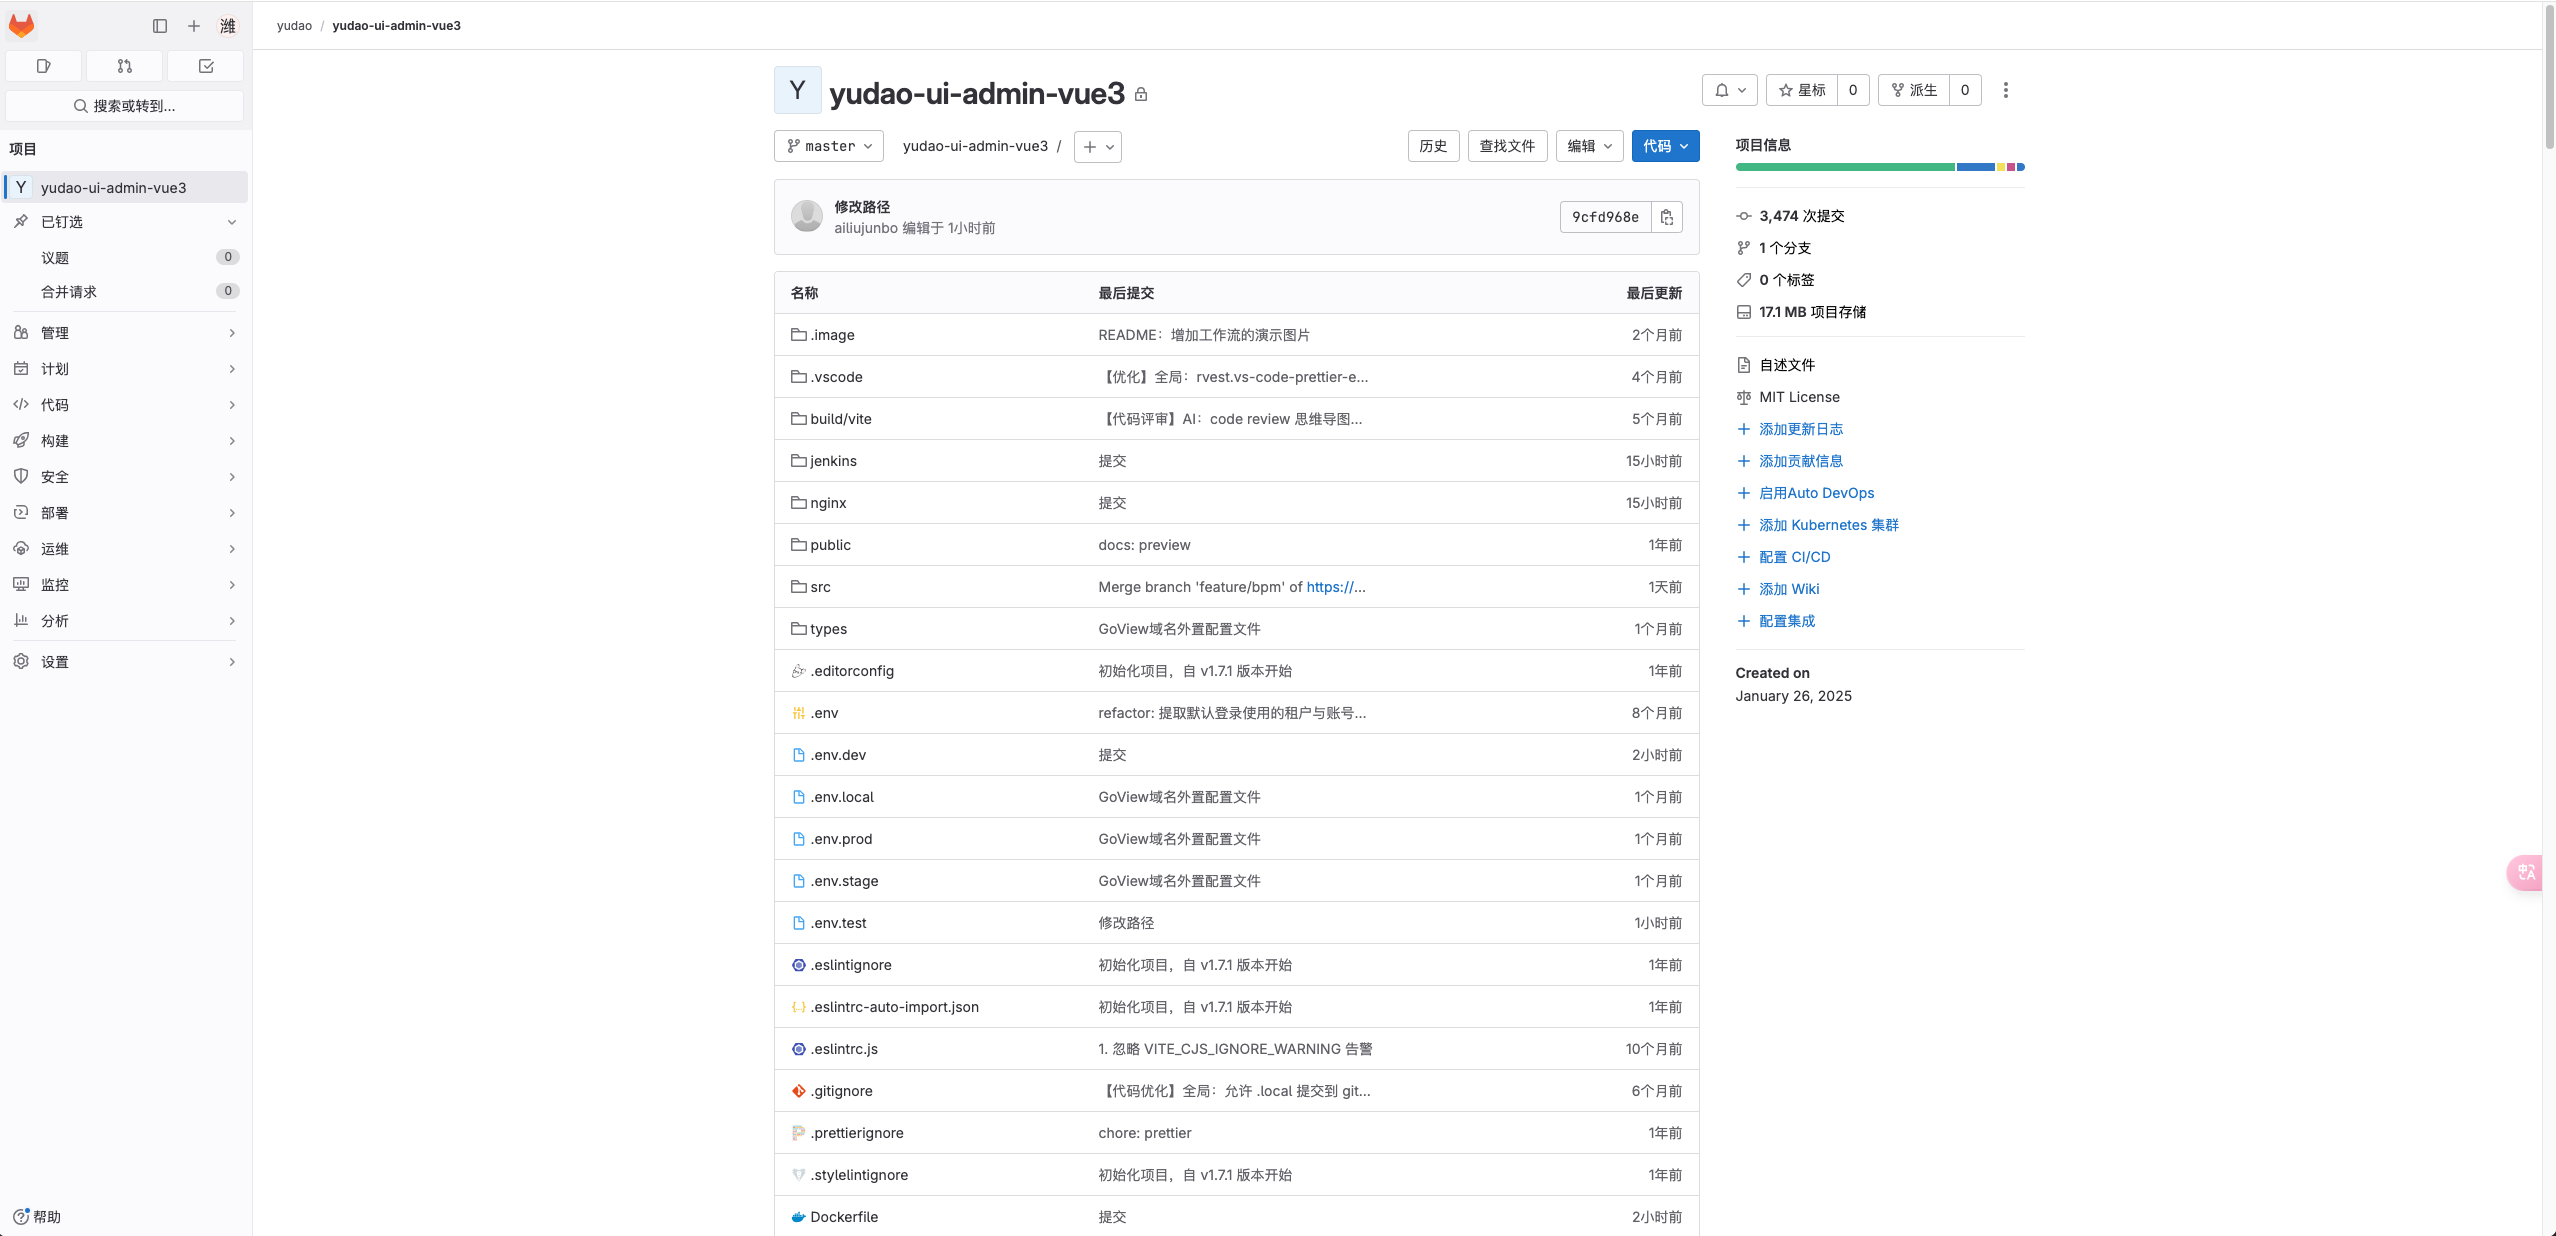
Task: Open the build/vite folder
Action: (840, 419)
